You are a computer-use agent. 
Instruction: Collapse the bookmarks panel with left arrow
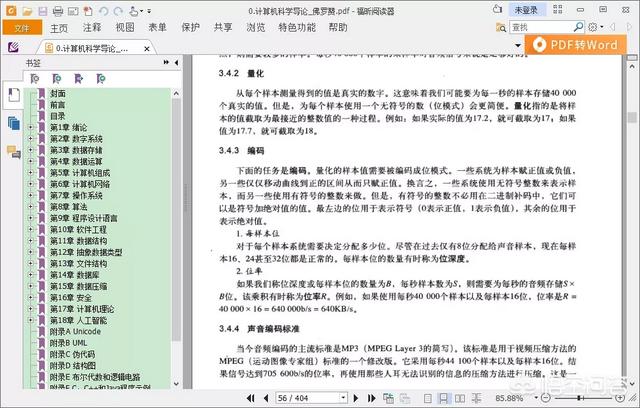tap(176, 62)
